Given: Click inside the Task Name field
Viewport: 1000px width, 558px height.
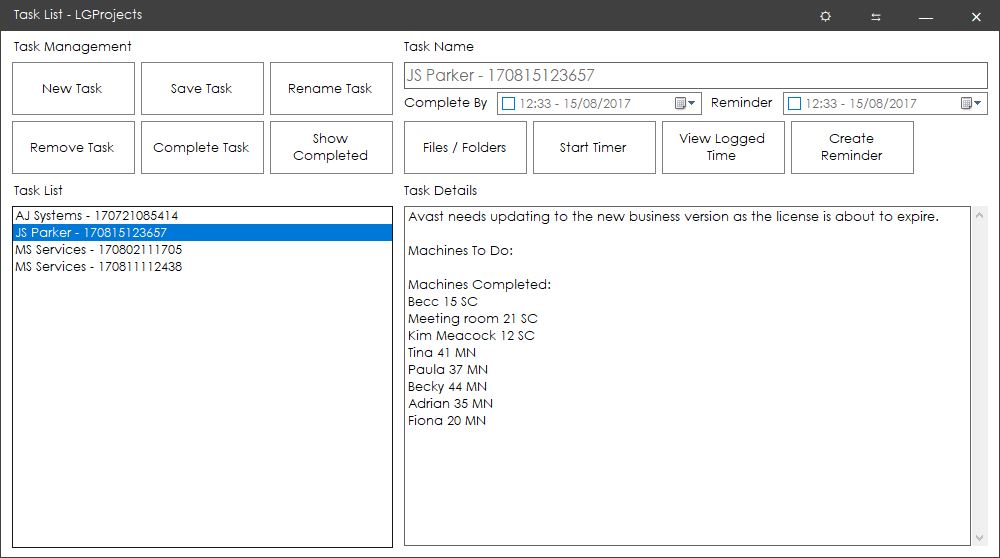Looking at the screenshot, I should tap(695, 75).
